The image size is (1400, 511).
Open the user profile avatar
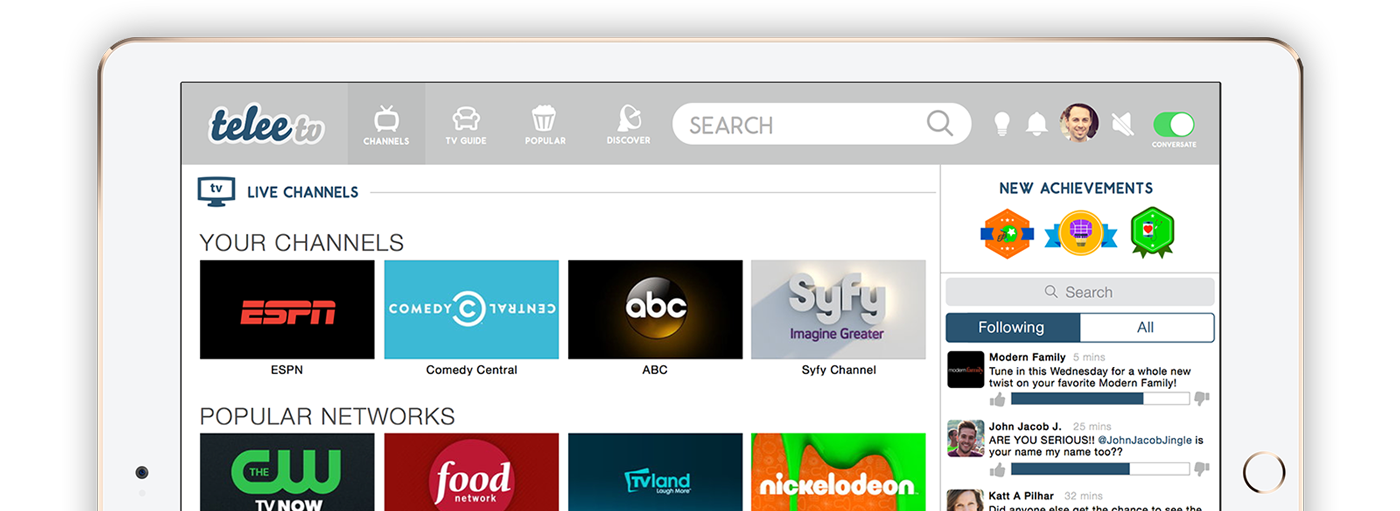click(x=1079, y=123)
